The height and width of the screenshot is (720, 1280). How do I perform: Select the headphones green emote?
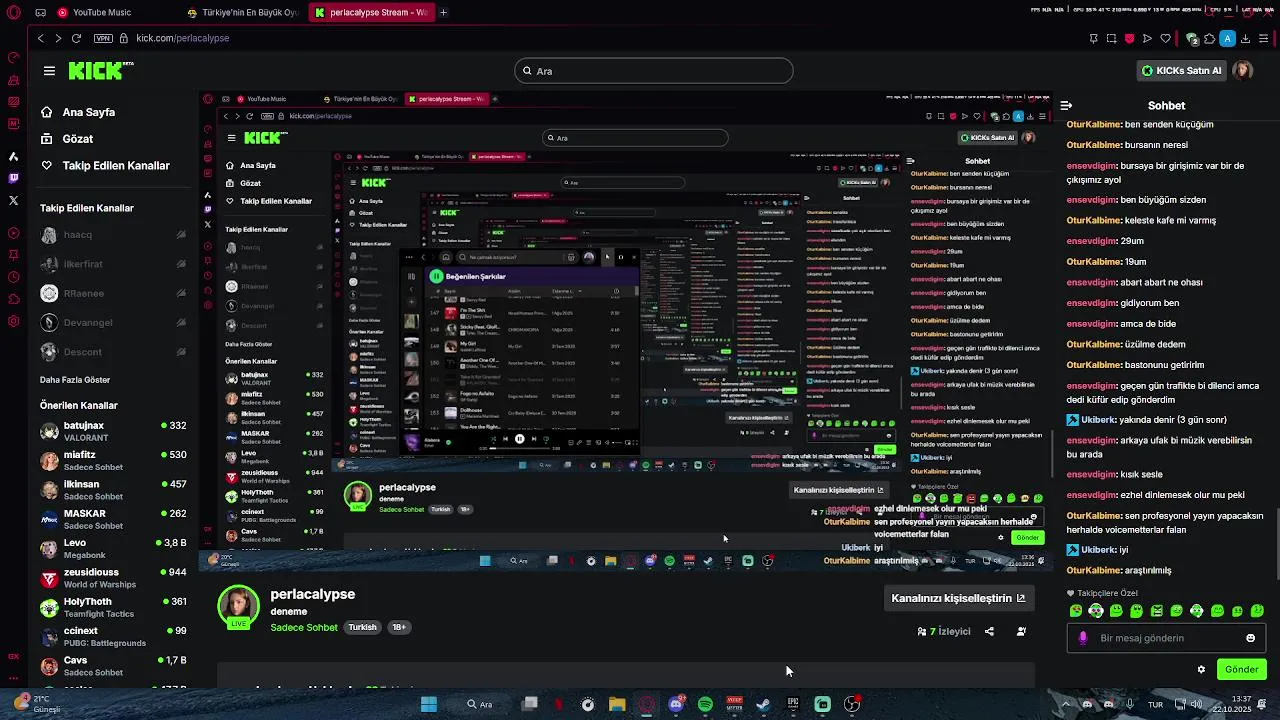pos(1096,610)
